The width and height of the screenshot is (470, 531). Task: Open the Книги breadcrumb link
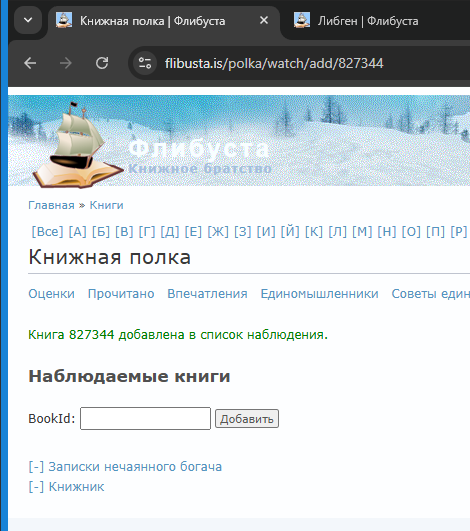tap(106, 205)
